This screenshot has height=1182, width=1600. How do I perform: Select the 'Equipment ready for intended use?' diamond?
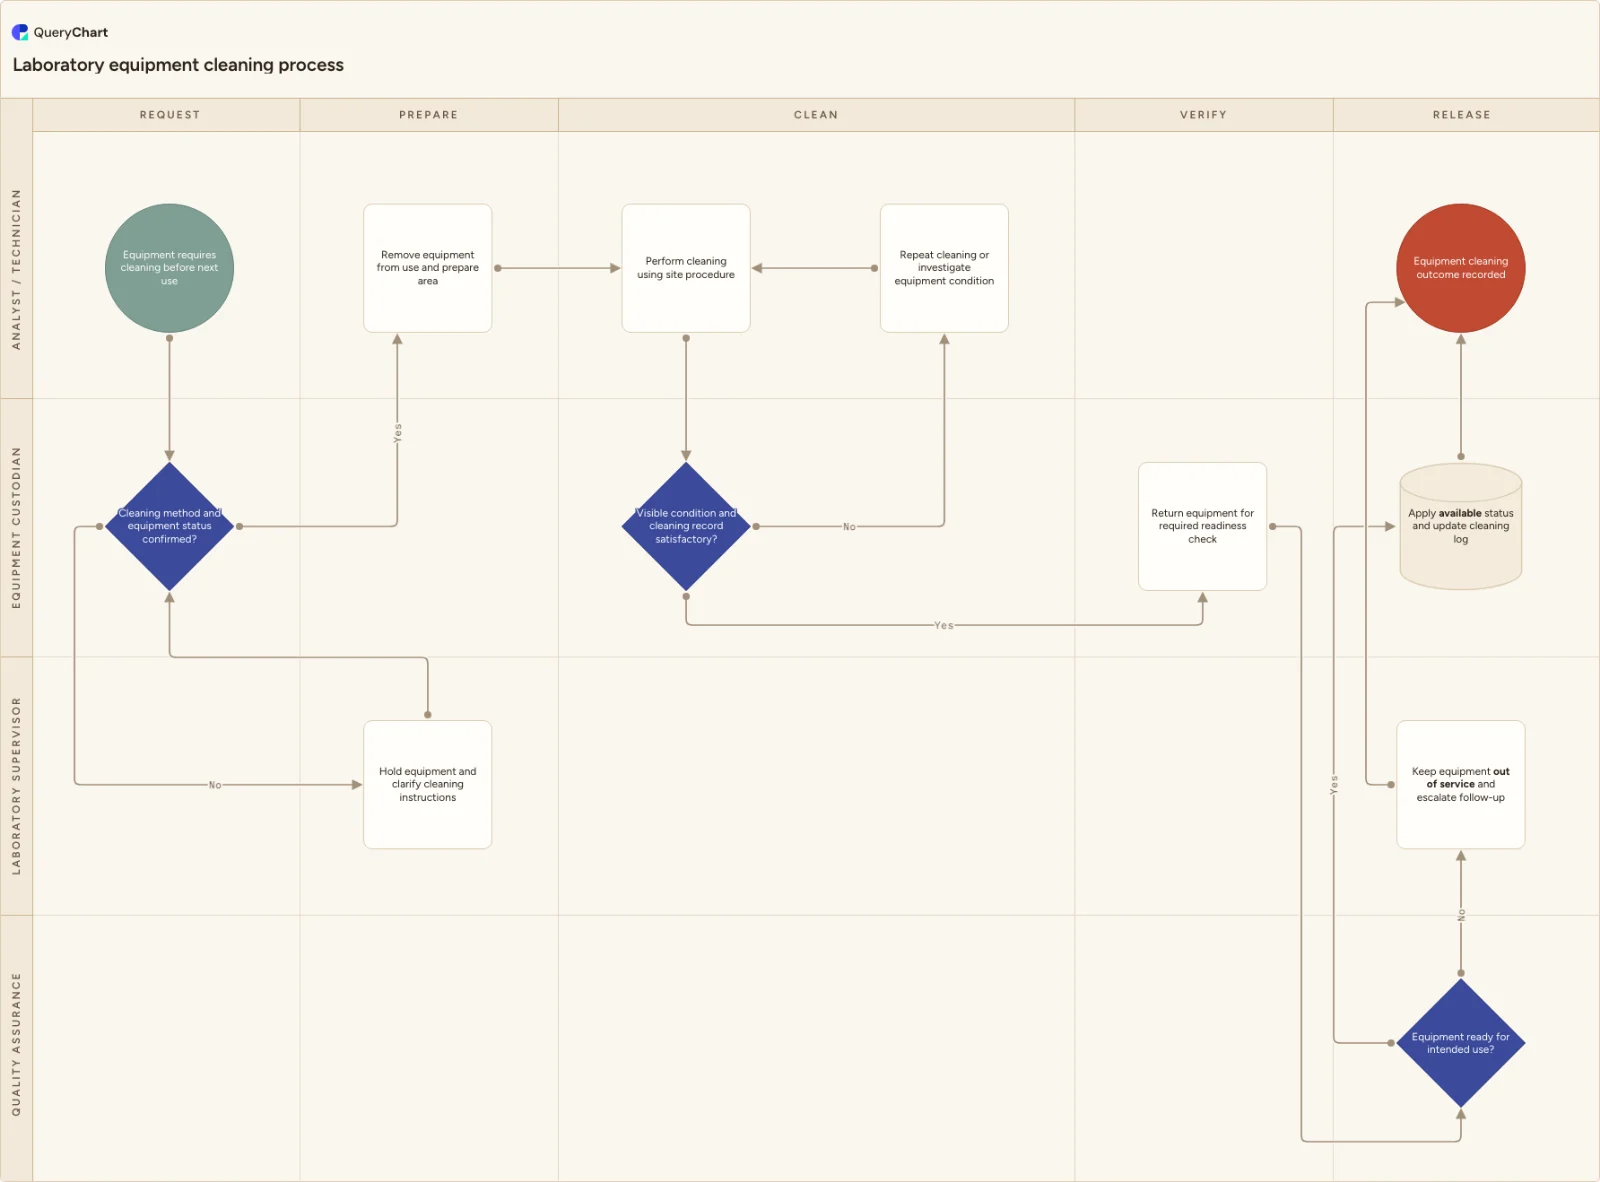(x=1460, y=1043)
